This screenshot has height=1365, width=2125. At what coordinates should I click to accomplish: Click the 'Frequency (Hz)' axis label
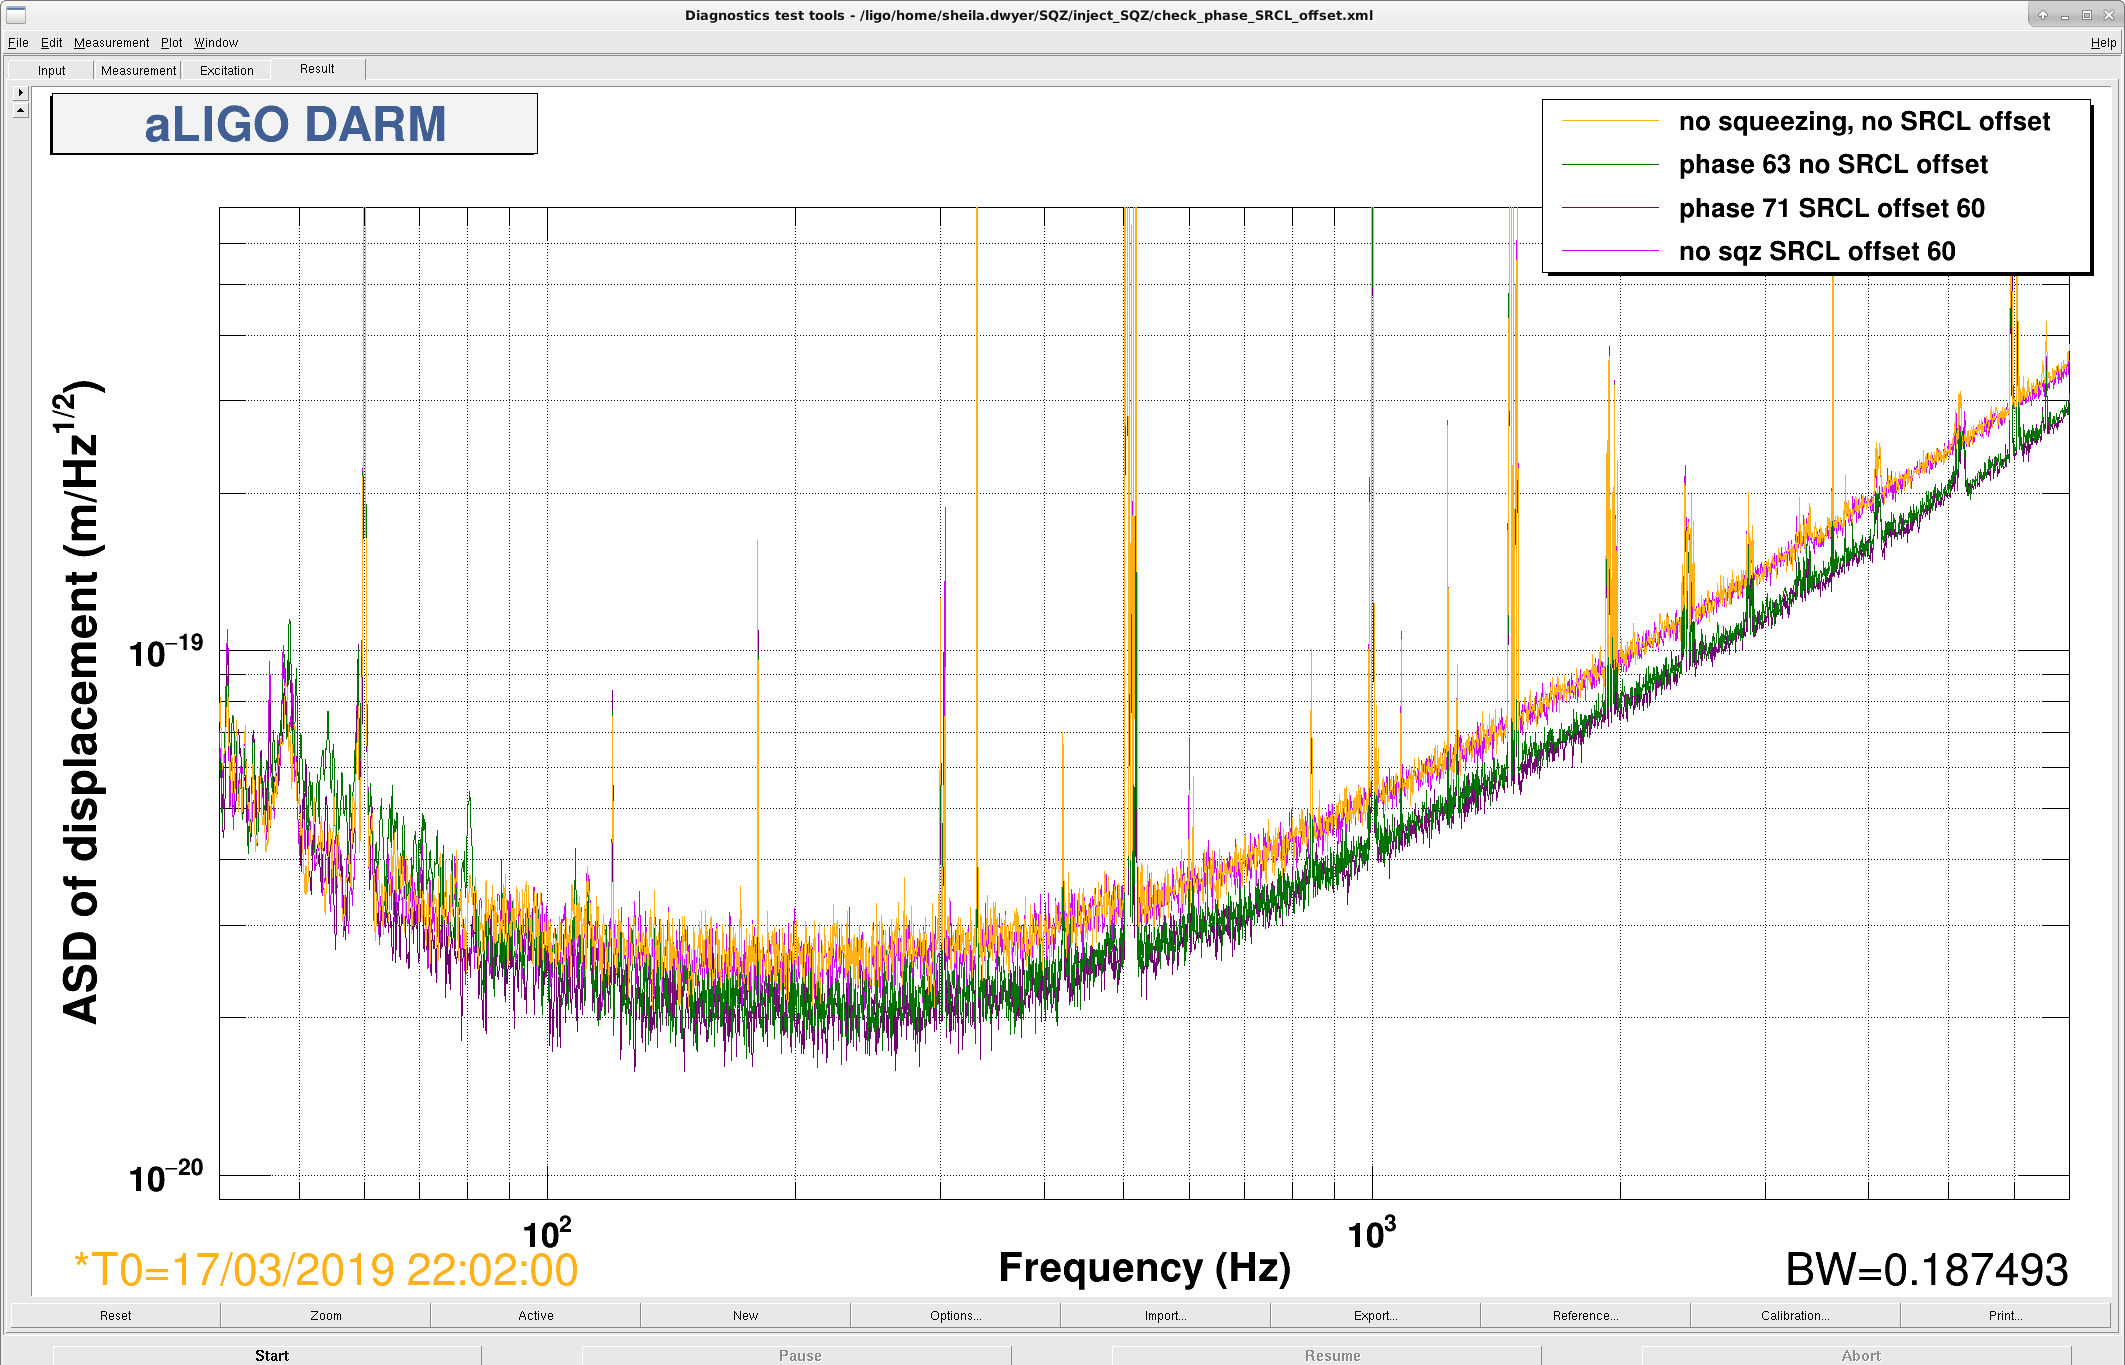(x=1145, y=1268)
